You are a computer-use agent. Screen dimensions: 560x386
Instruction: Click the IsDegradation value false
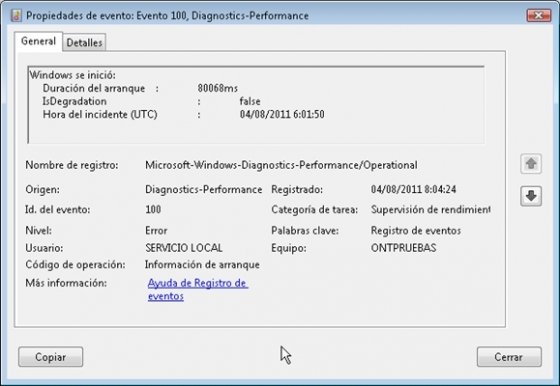250,101
